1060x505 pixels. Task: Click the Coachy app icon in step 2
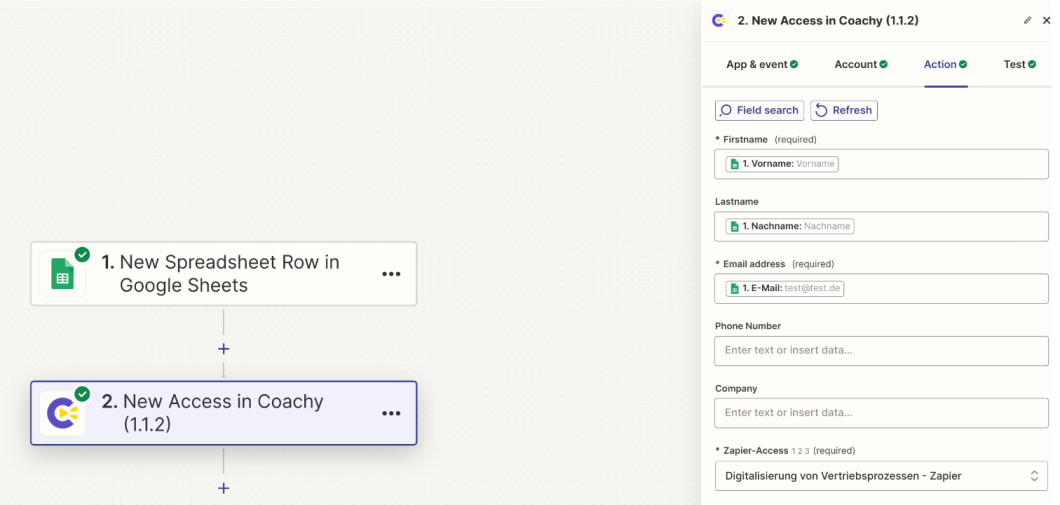pos(63,413)
